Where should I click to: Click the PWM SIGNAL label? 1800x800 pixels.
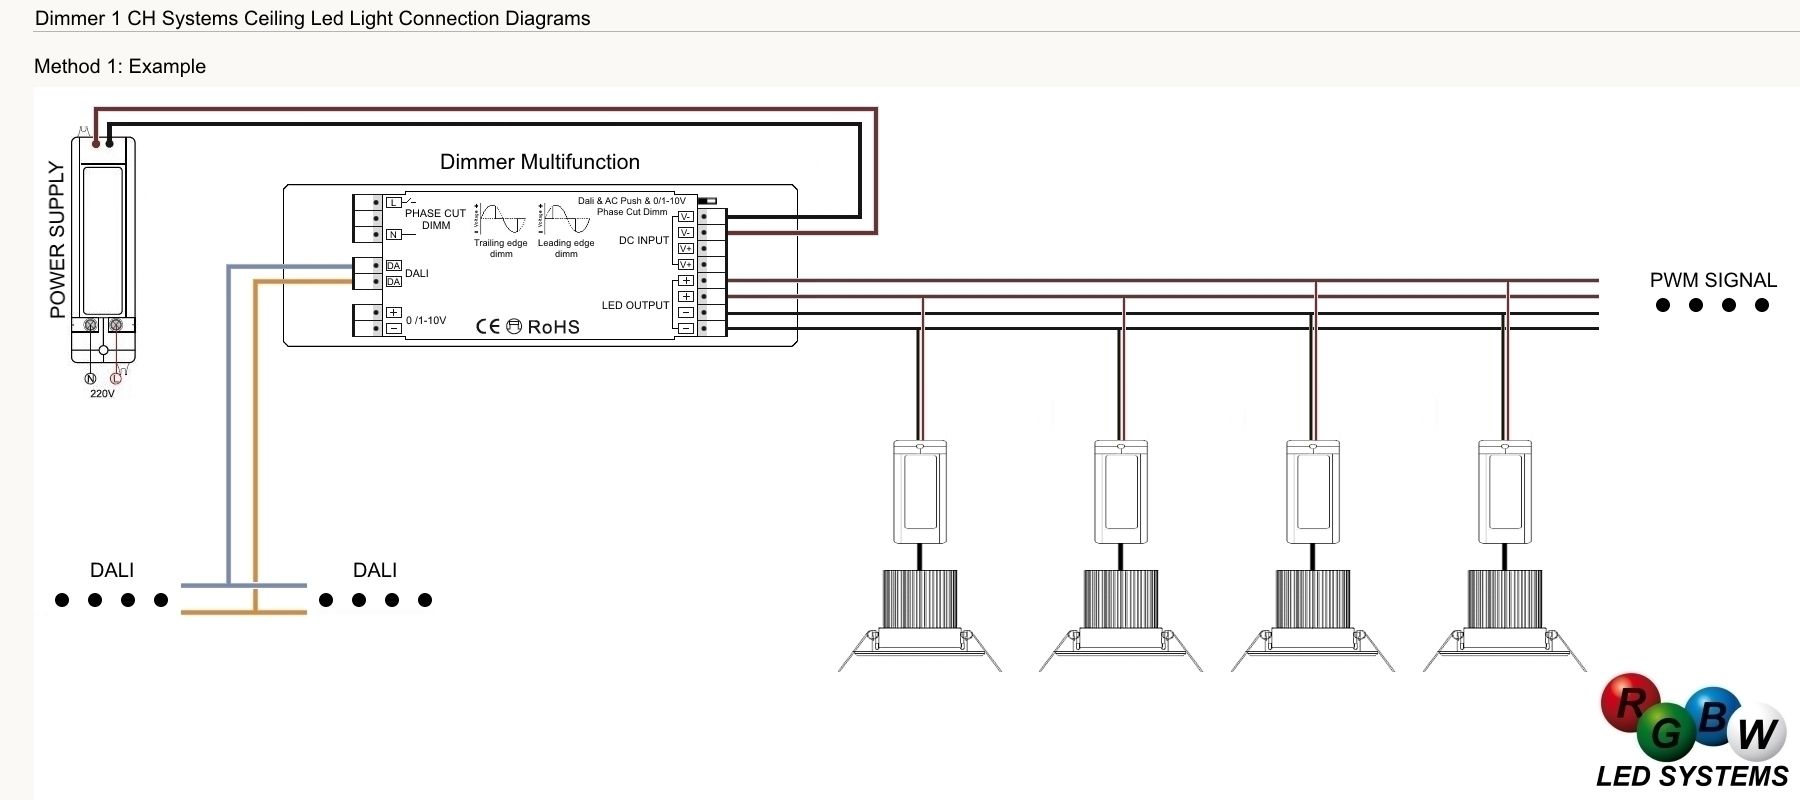coord(1713,281)
